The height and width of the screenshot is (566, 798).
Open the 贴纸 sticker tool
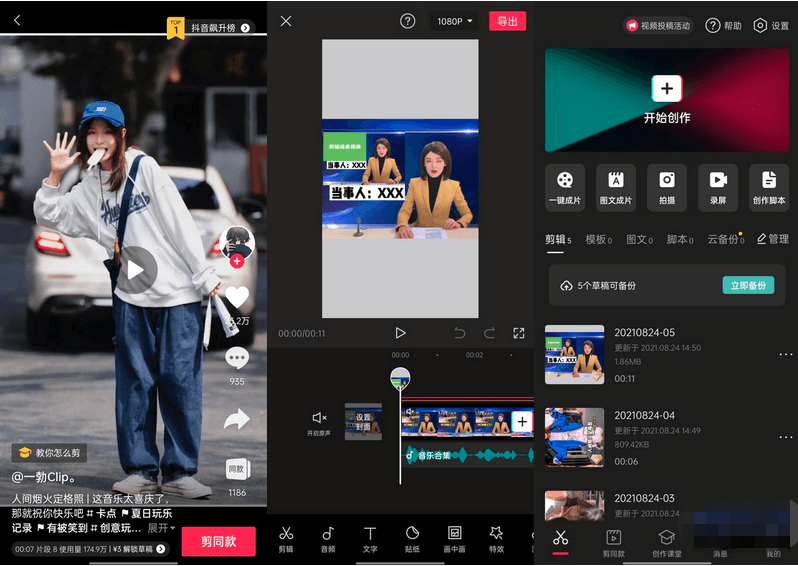coord(412,538)
